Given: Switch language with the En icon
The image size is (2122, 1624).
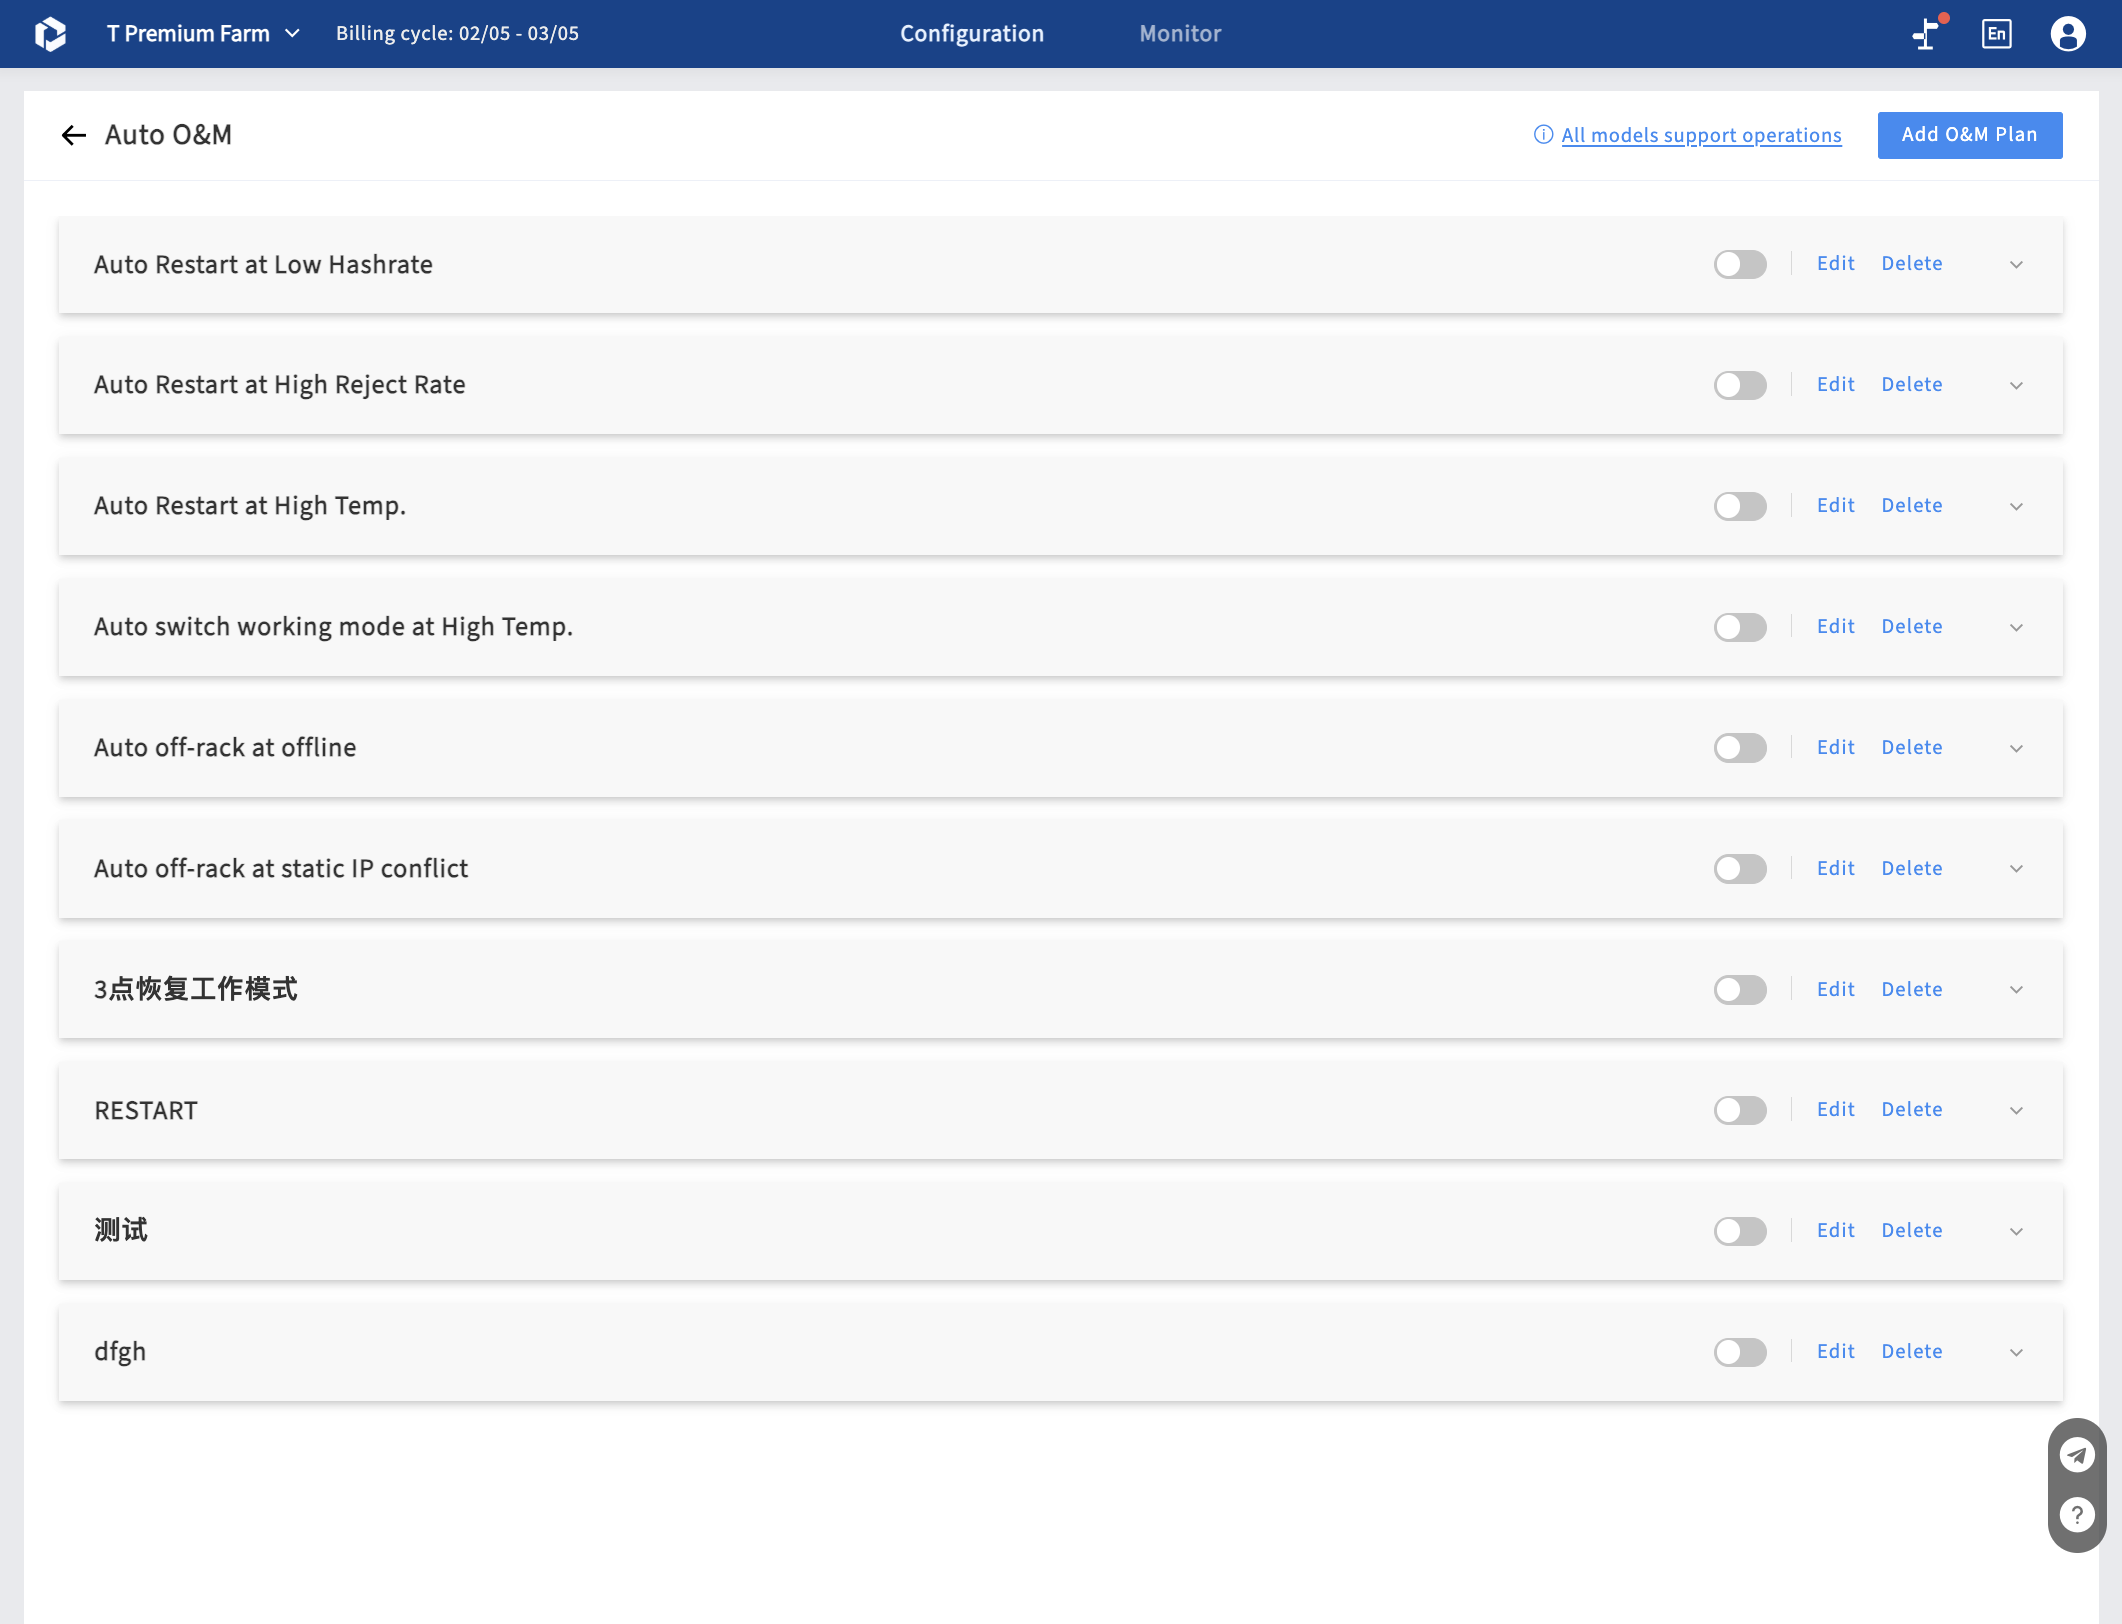Looking at the screenshot, I should 1996,34.
